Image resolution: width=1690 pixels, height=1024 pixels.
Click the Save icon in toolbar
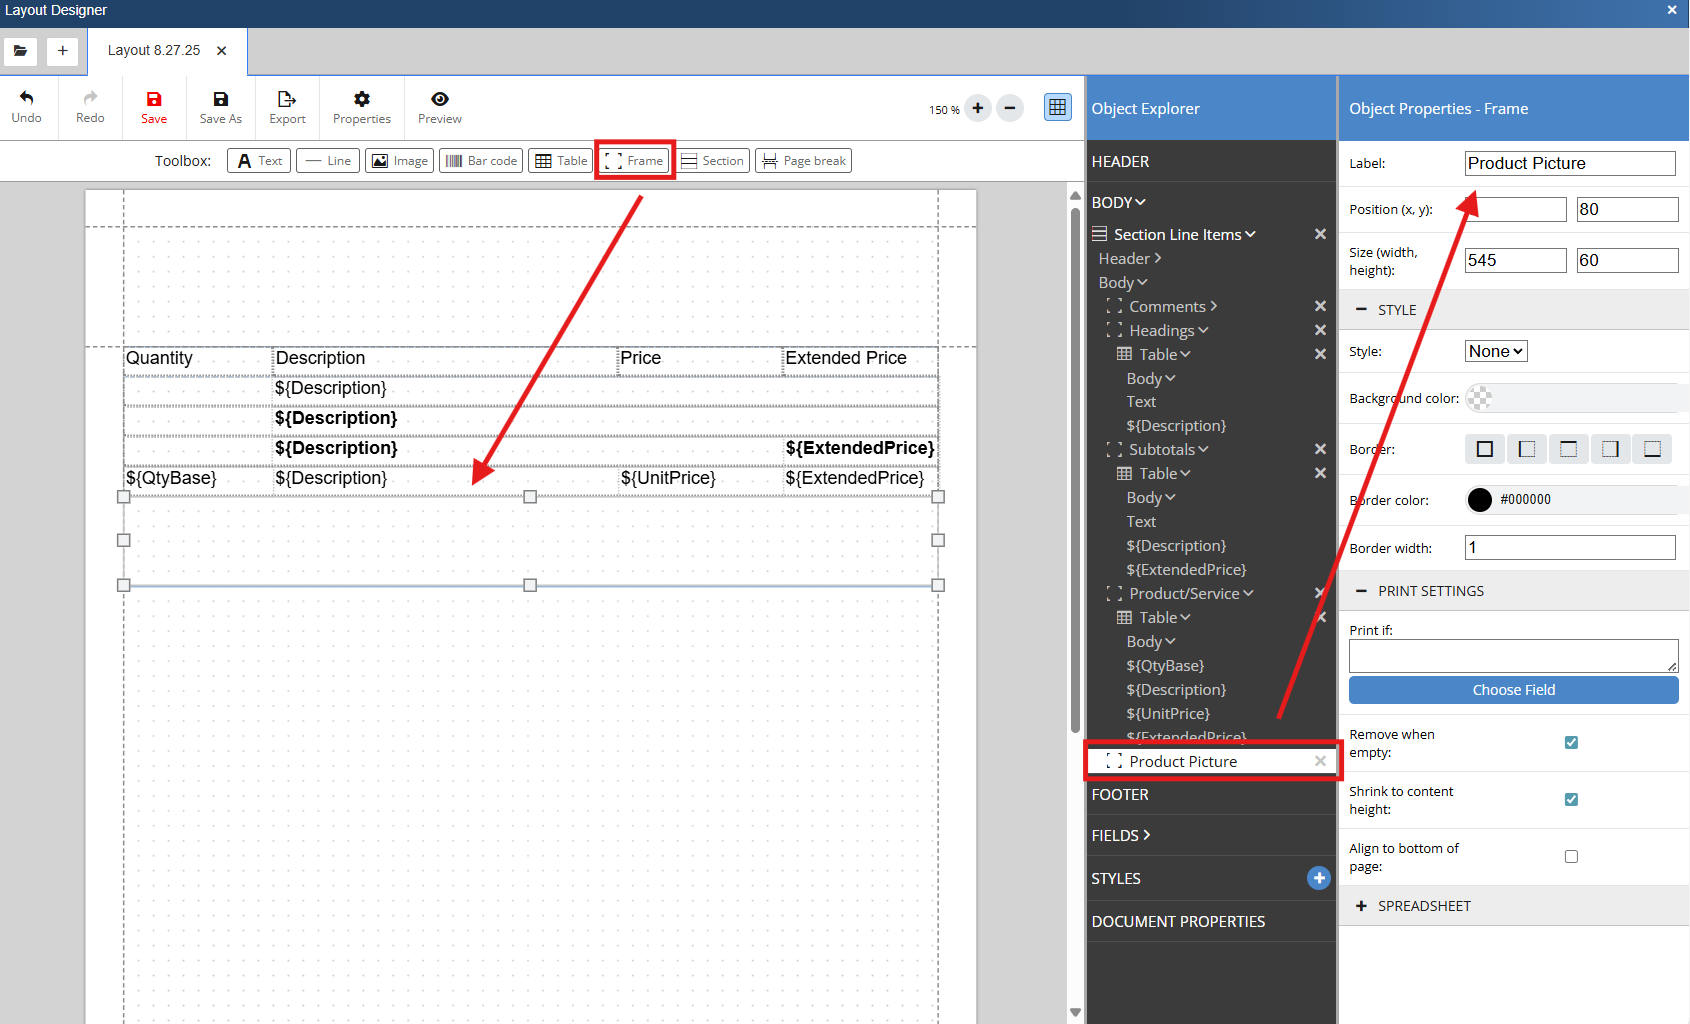click(154, 100)
